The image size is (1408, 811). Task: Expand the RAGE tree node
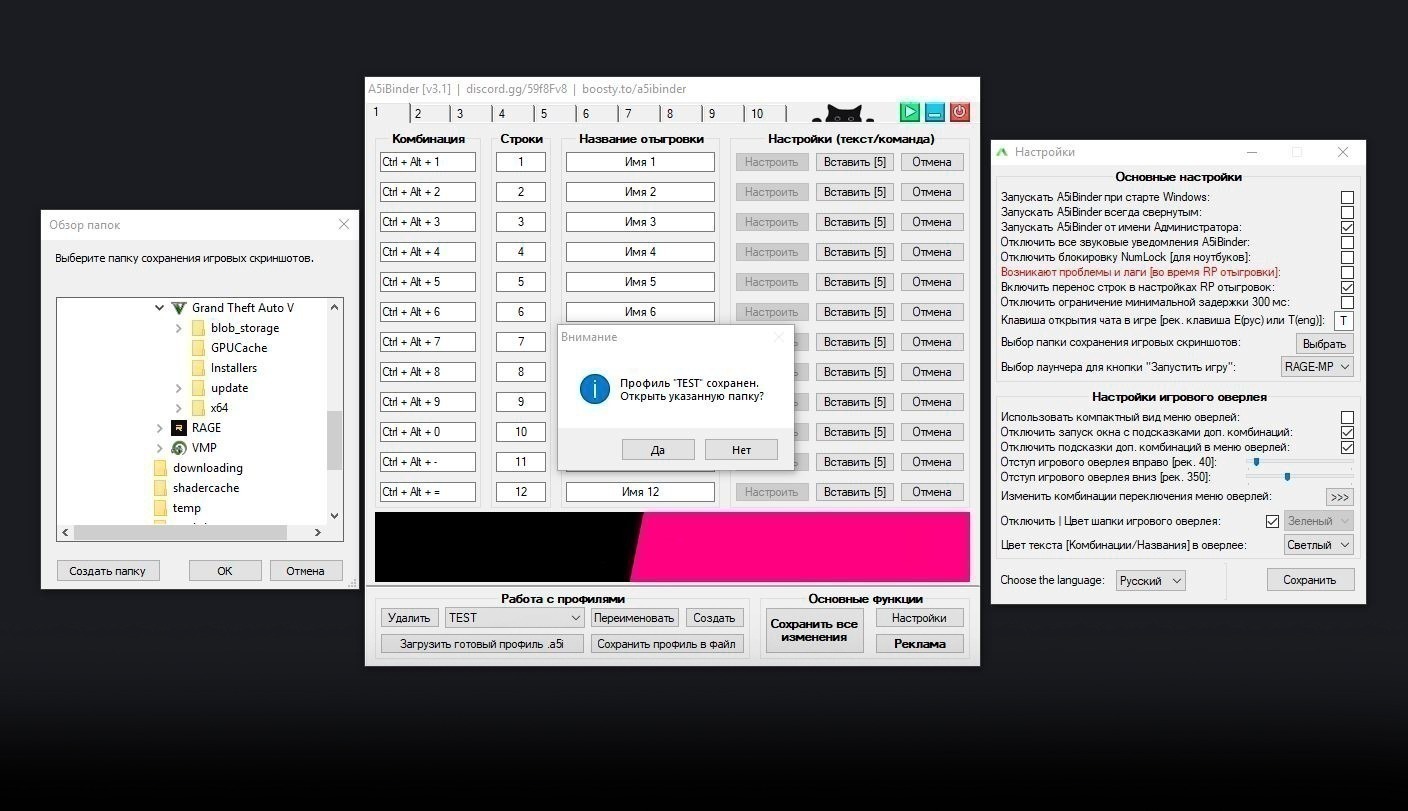point(159,428)
